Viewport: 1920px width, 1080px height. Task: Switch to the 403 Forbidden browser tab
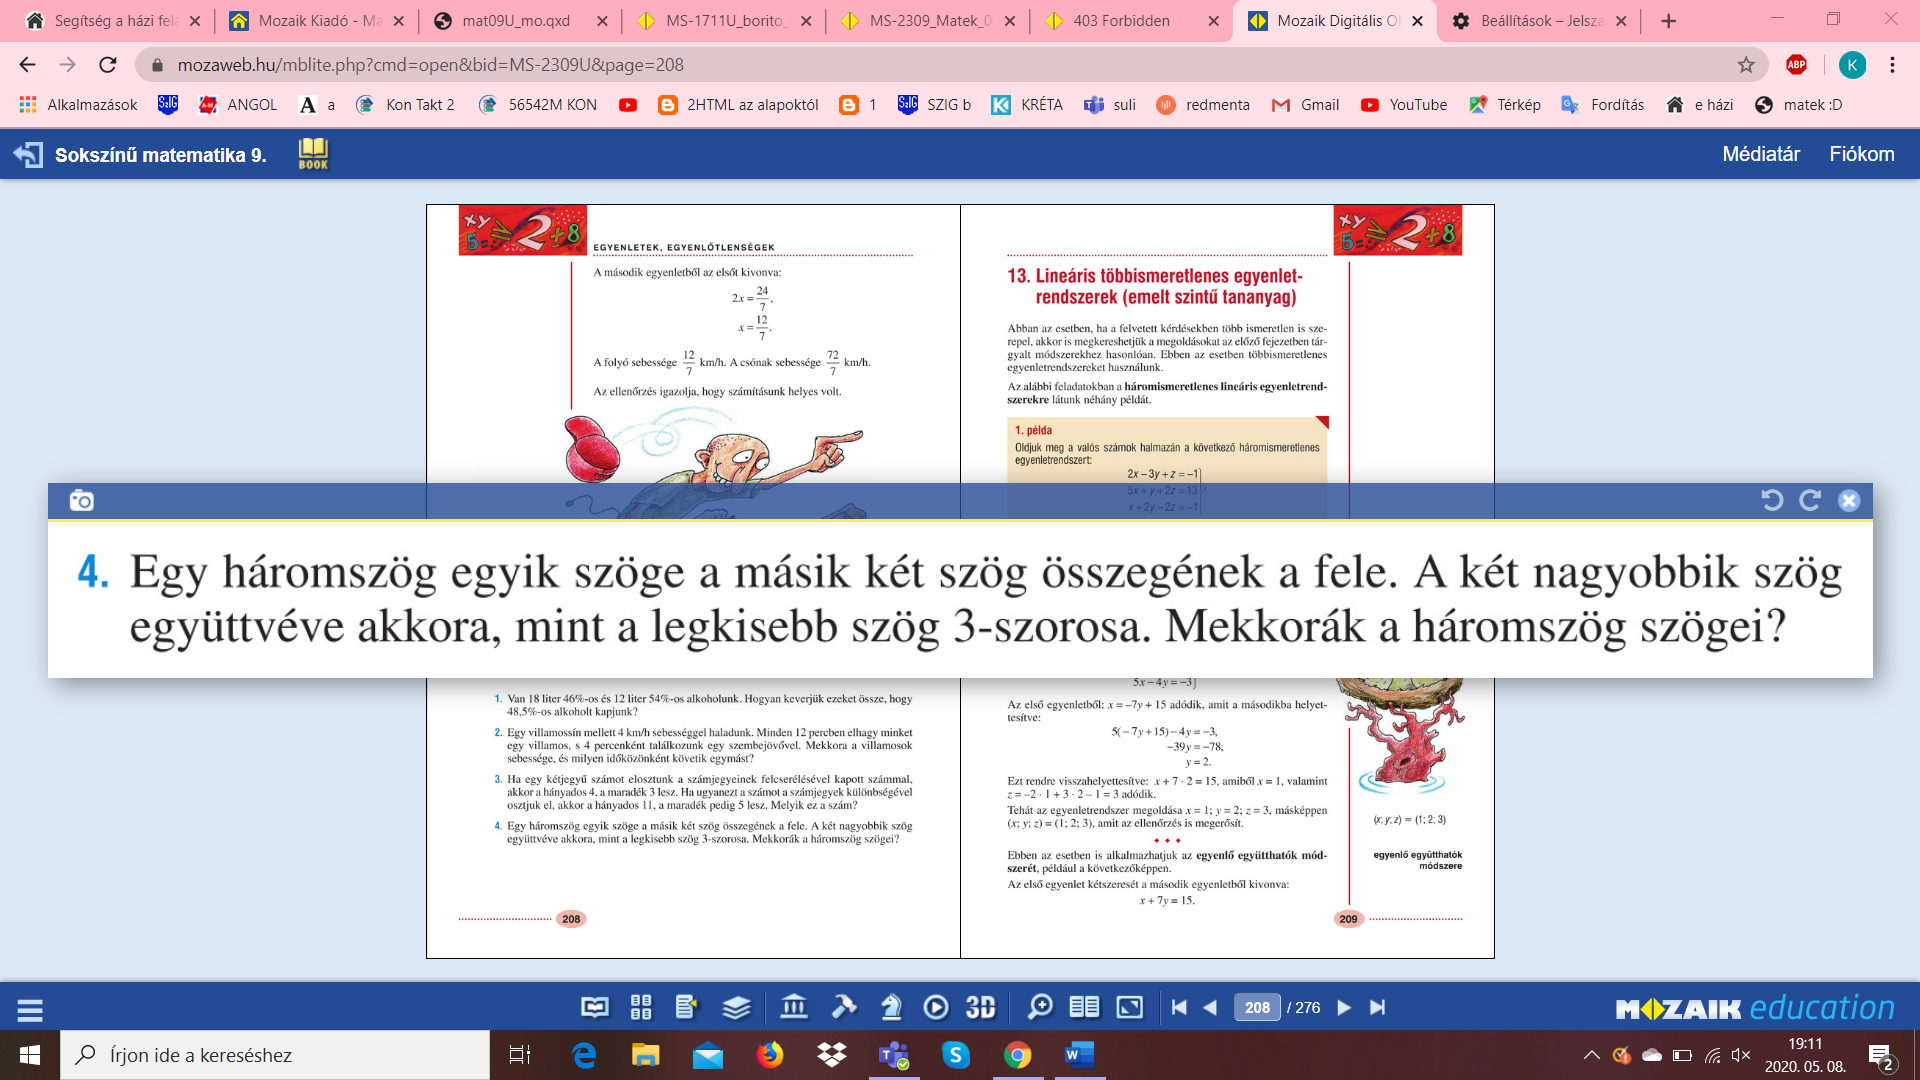pos(1121,20)
